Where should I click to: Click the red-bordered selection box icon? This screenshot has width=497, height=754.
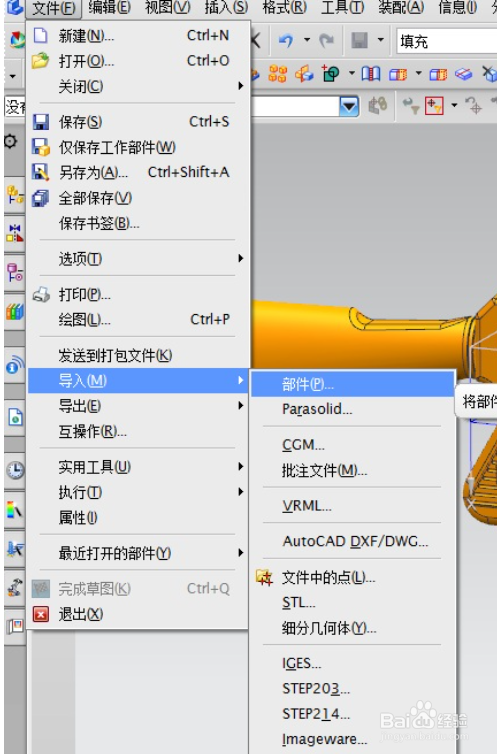pyautogui.click(x=434, y=106)
